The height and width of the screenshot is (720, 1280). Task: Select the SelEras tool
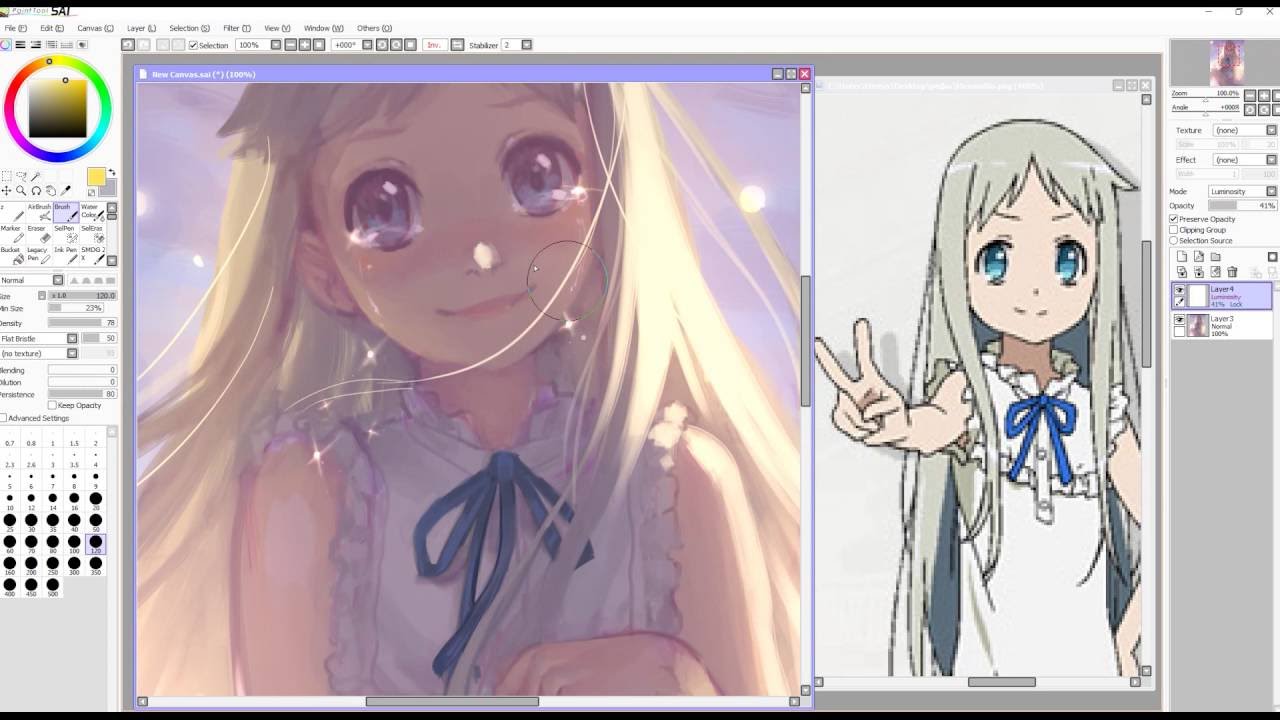point(92,234)
